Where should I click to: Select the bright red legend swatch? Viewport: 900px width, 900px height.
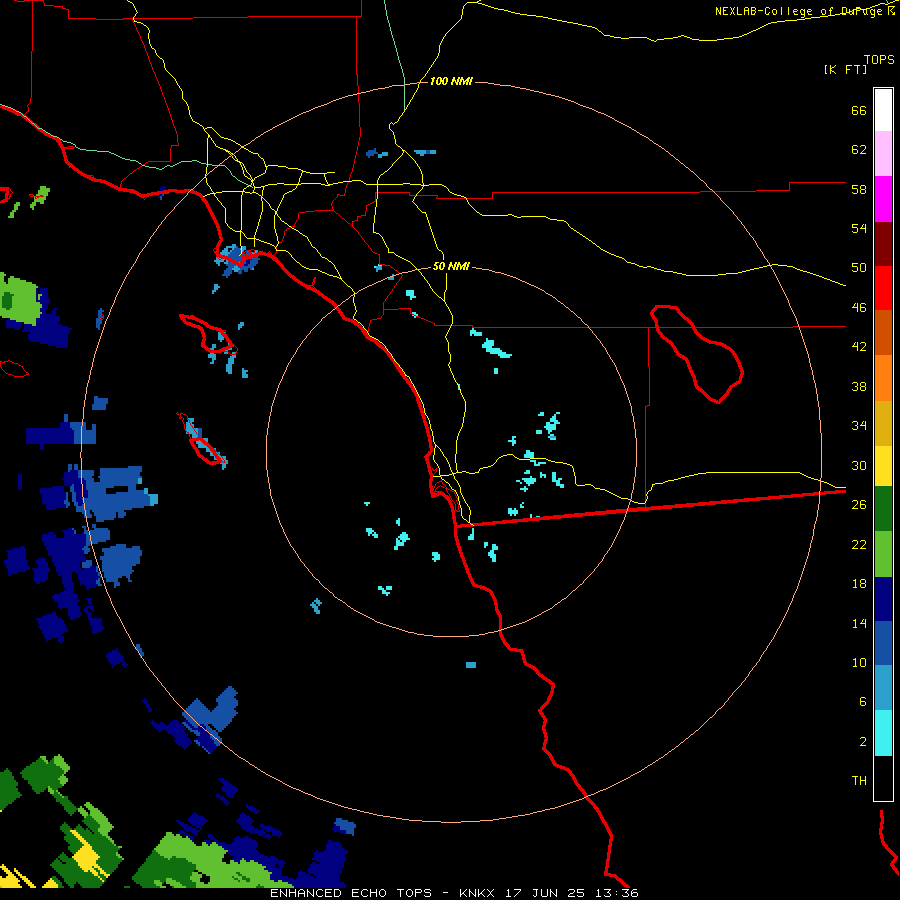883,288
